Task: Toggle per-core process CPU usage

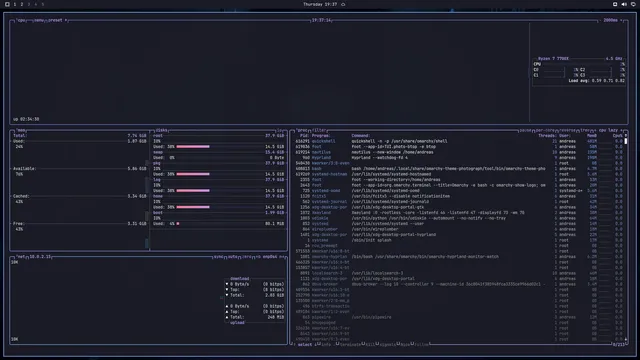Action: coord(545,130)
